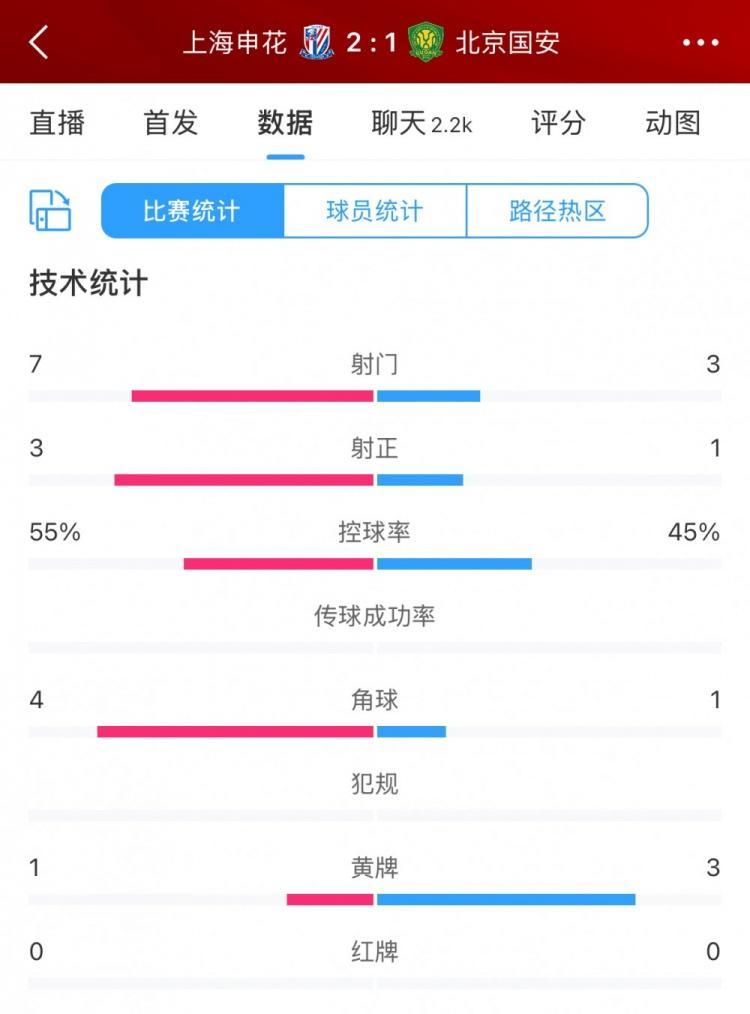Image resolution: width=750 pixels, height=1014 pixels.
Task: Open the 动图 tab
Action: (673, 123)
